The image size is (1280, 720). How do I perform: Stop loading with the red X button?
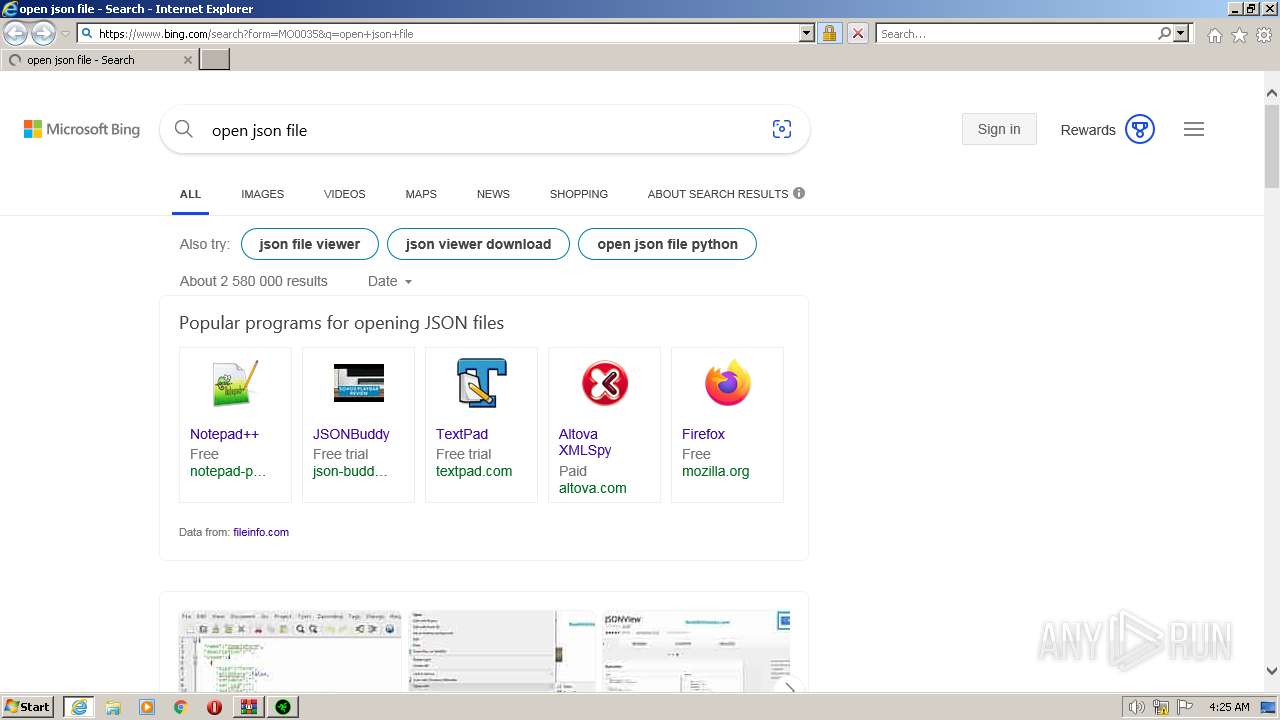(857, 33)
